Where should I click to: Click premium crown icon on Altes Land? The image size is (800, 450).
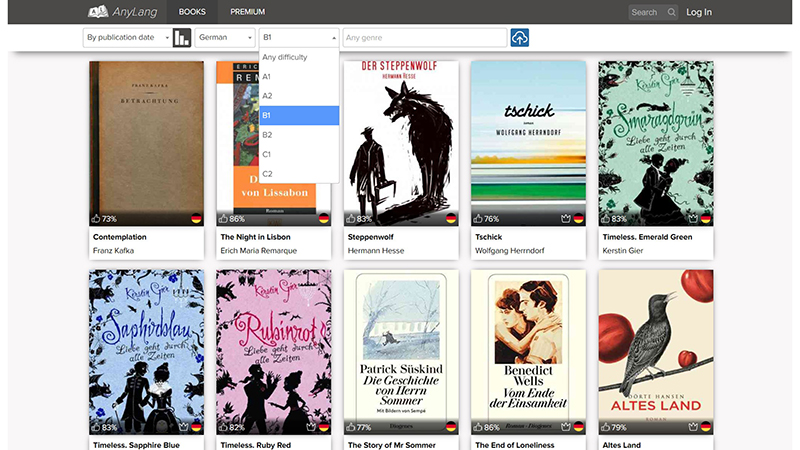click(x=693, y=427)
